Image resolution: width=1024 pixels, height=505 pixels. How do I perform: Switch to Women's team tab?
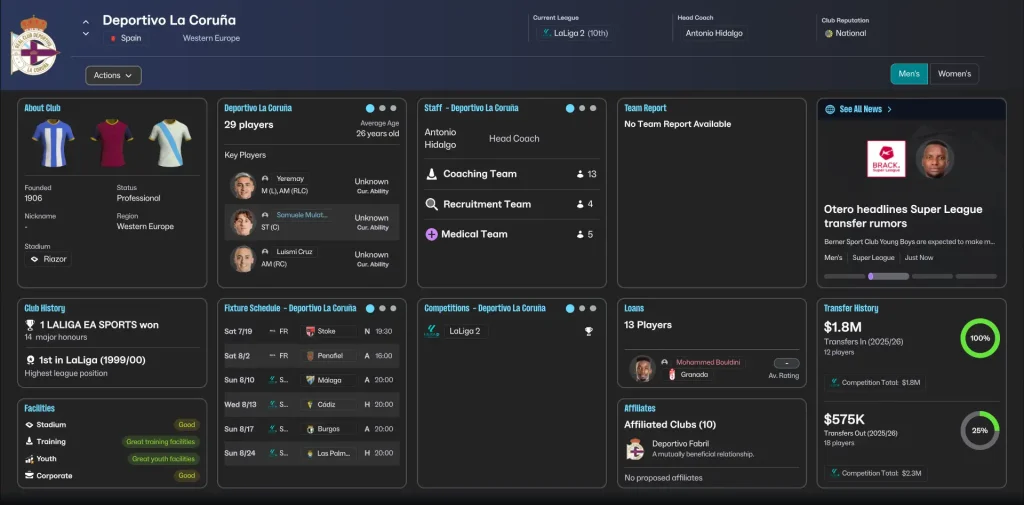point(954,74)
